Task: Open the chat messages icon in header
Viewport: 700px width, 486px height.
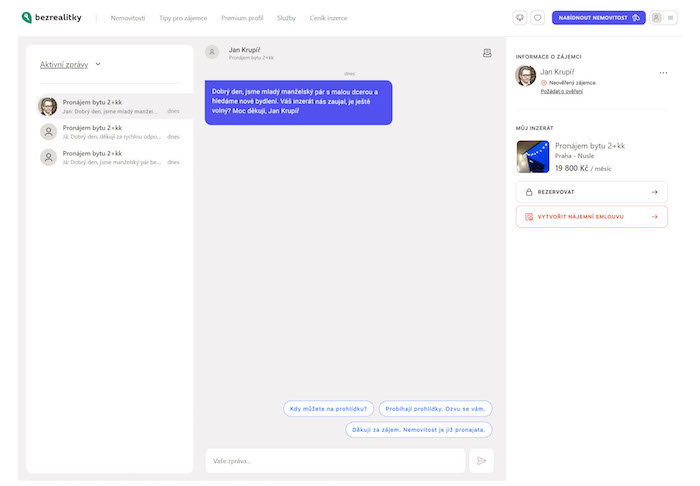Action: click(x=519, y=17)
